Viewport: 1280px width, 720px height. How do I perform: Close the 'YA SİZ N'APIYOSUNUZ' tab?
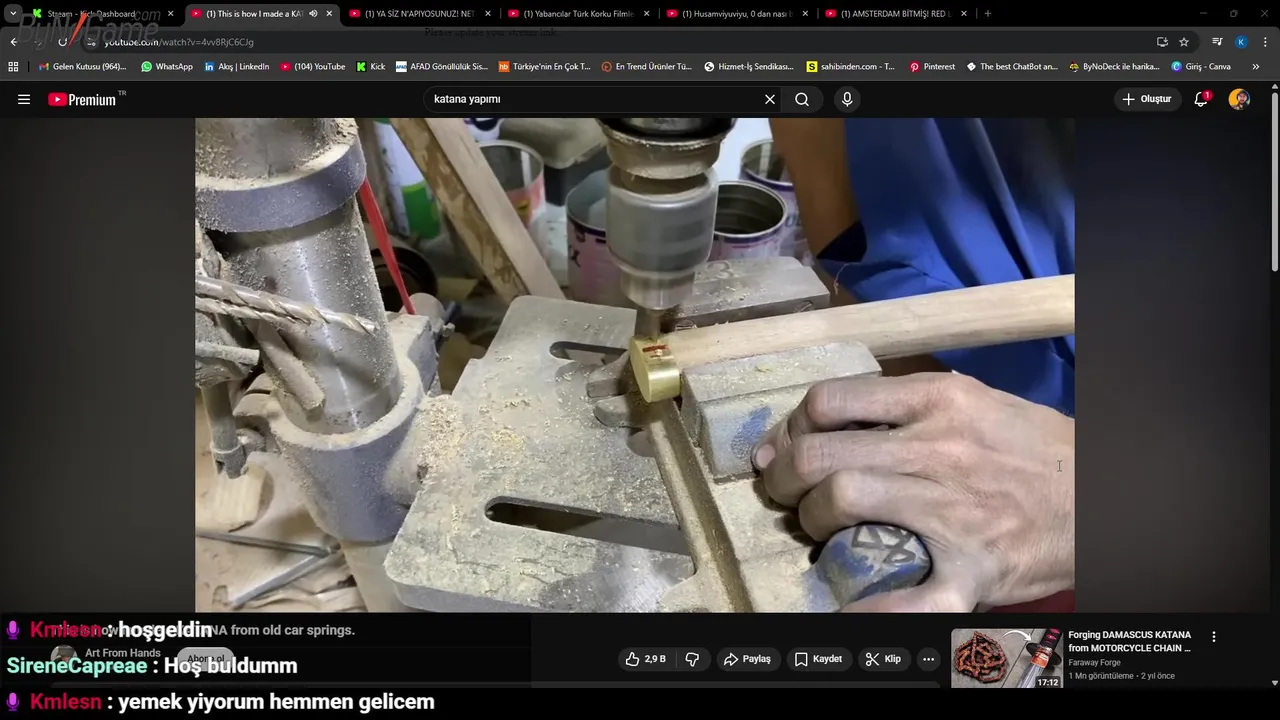tap(488, 14)
